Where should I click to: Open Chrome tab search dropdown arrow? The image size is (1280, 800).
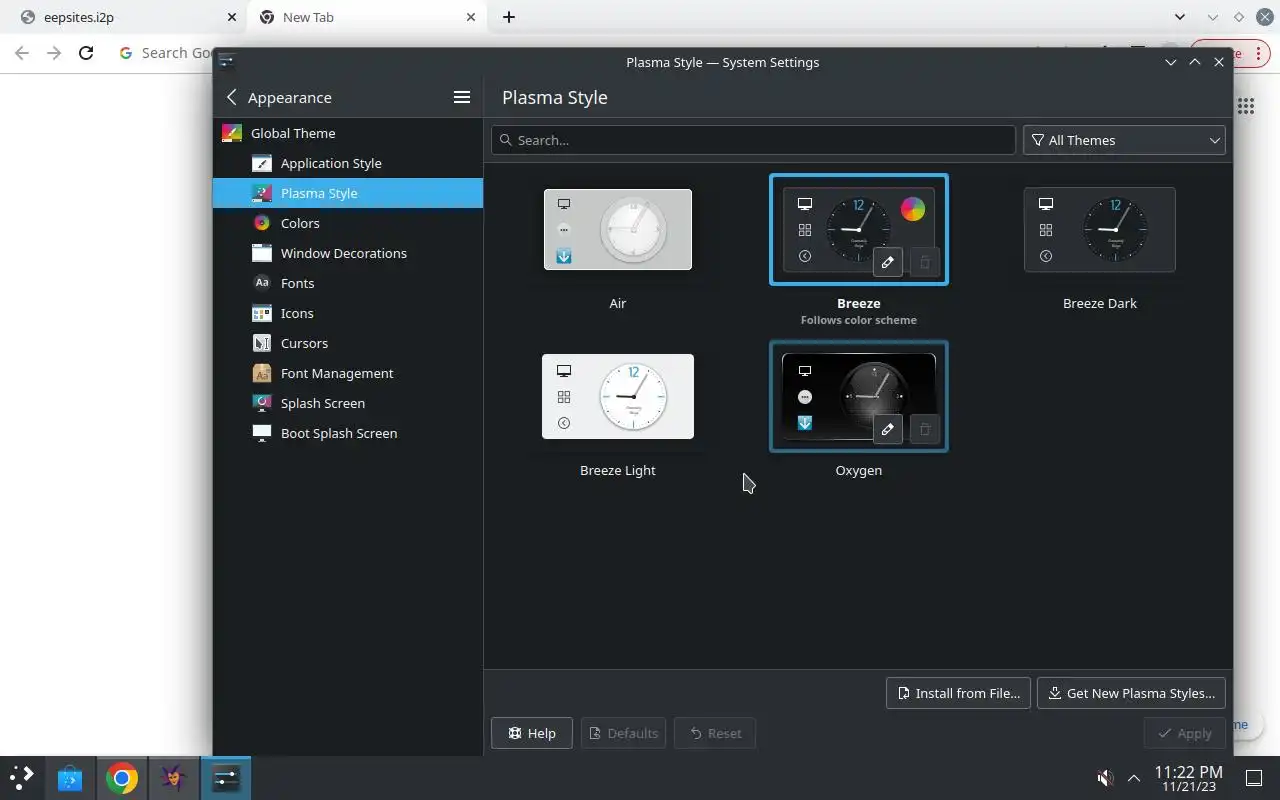pos(1180,17)
